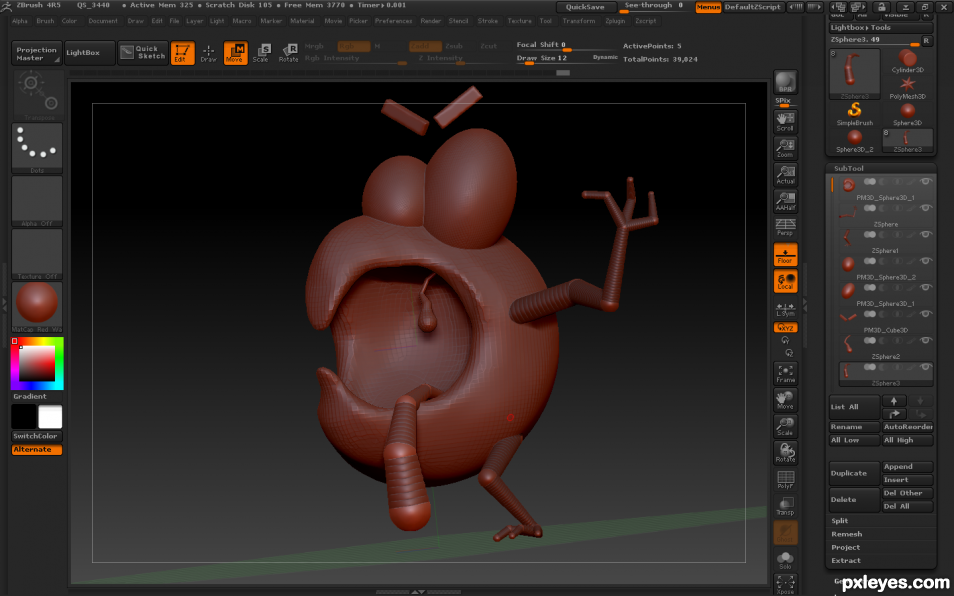Open the Zplugin menu

[x=615, y=21]
